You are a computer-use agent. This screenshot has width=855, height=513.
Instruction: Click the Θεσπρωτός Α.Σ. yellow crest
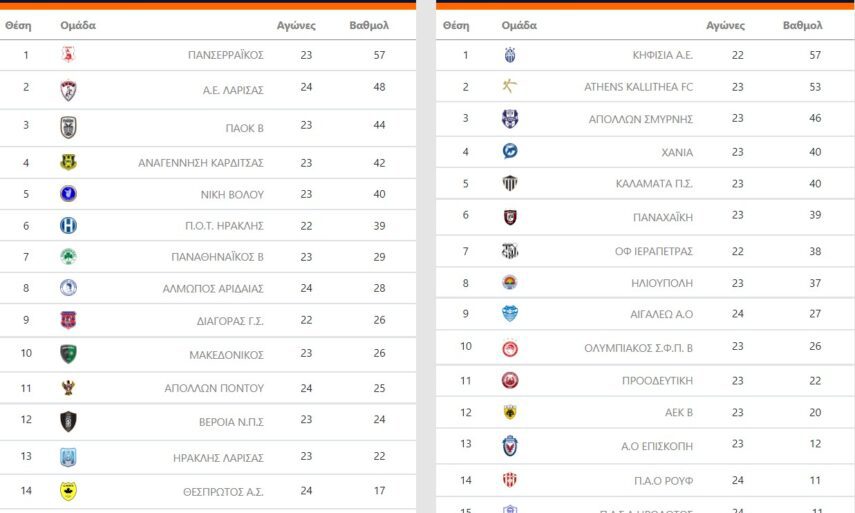[x=68, y=491]
